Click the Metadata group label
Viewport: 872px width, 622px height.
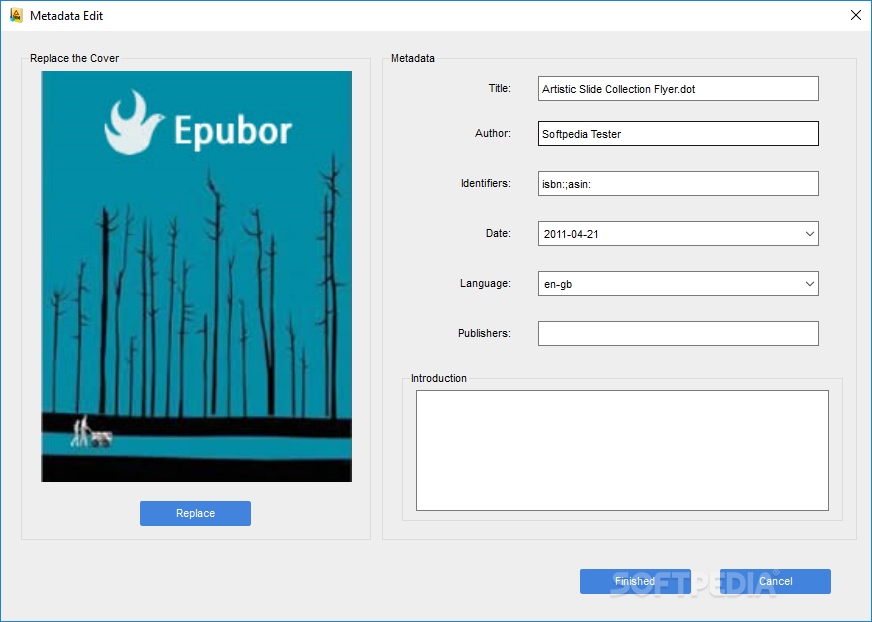point(413,58)
